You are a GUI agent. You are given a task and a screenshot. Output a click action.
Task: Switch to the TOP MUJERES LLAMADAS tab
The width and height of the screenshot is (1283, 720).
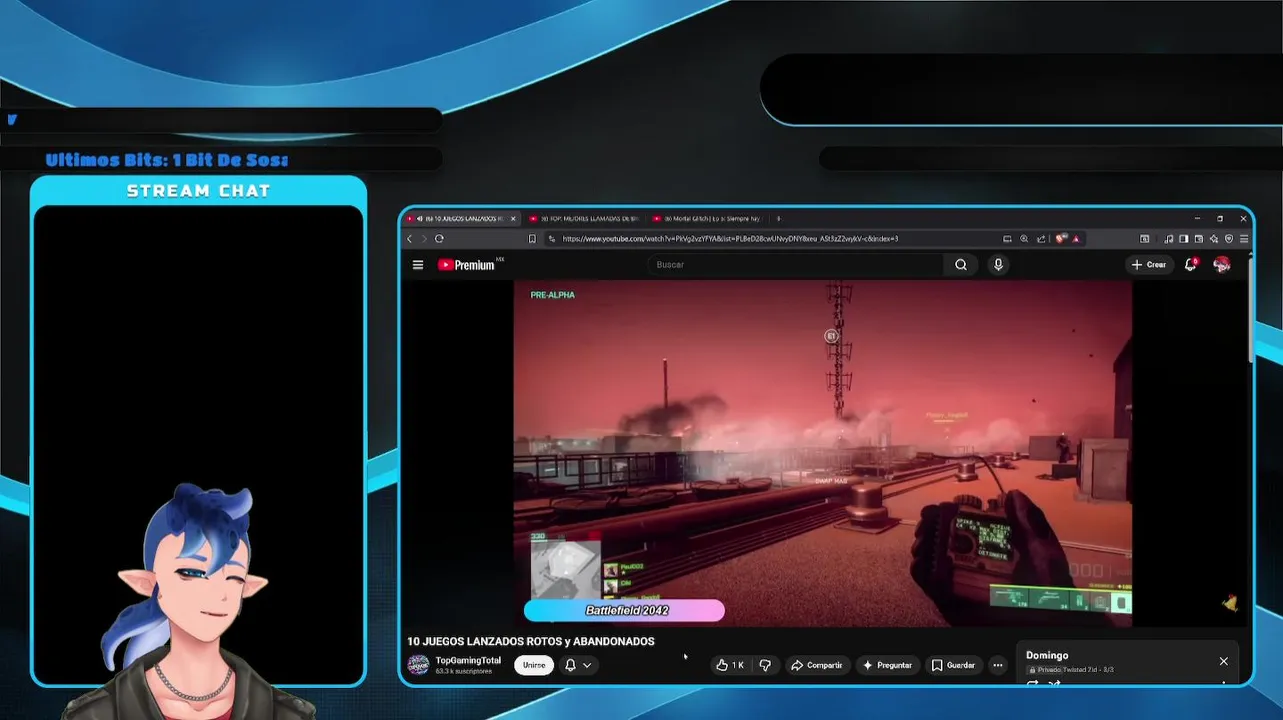point(584,218)
